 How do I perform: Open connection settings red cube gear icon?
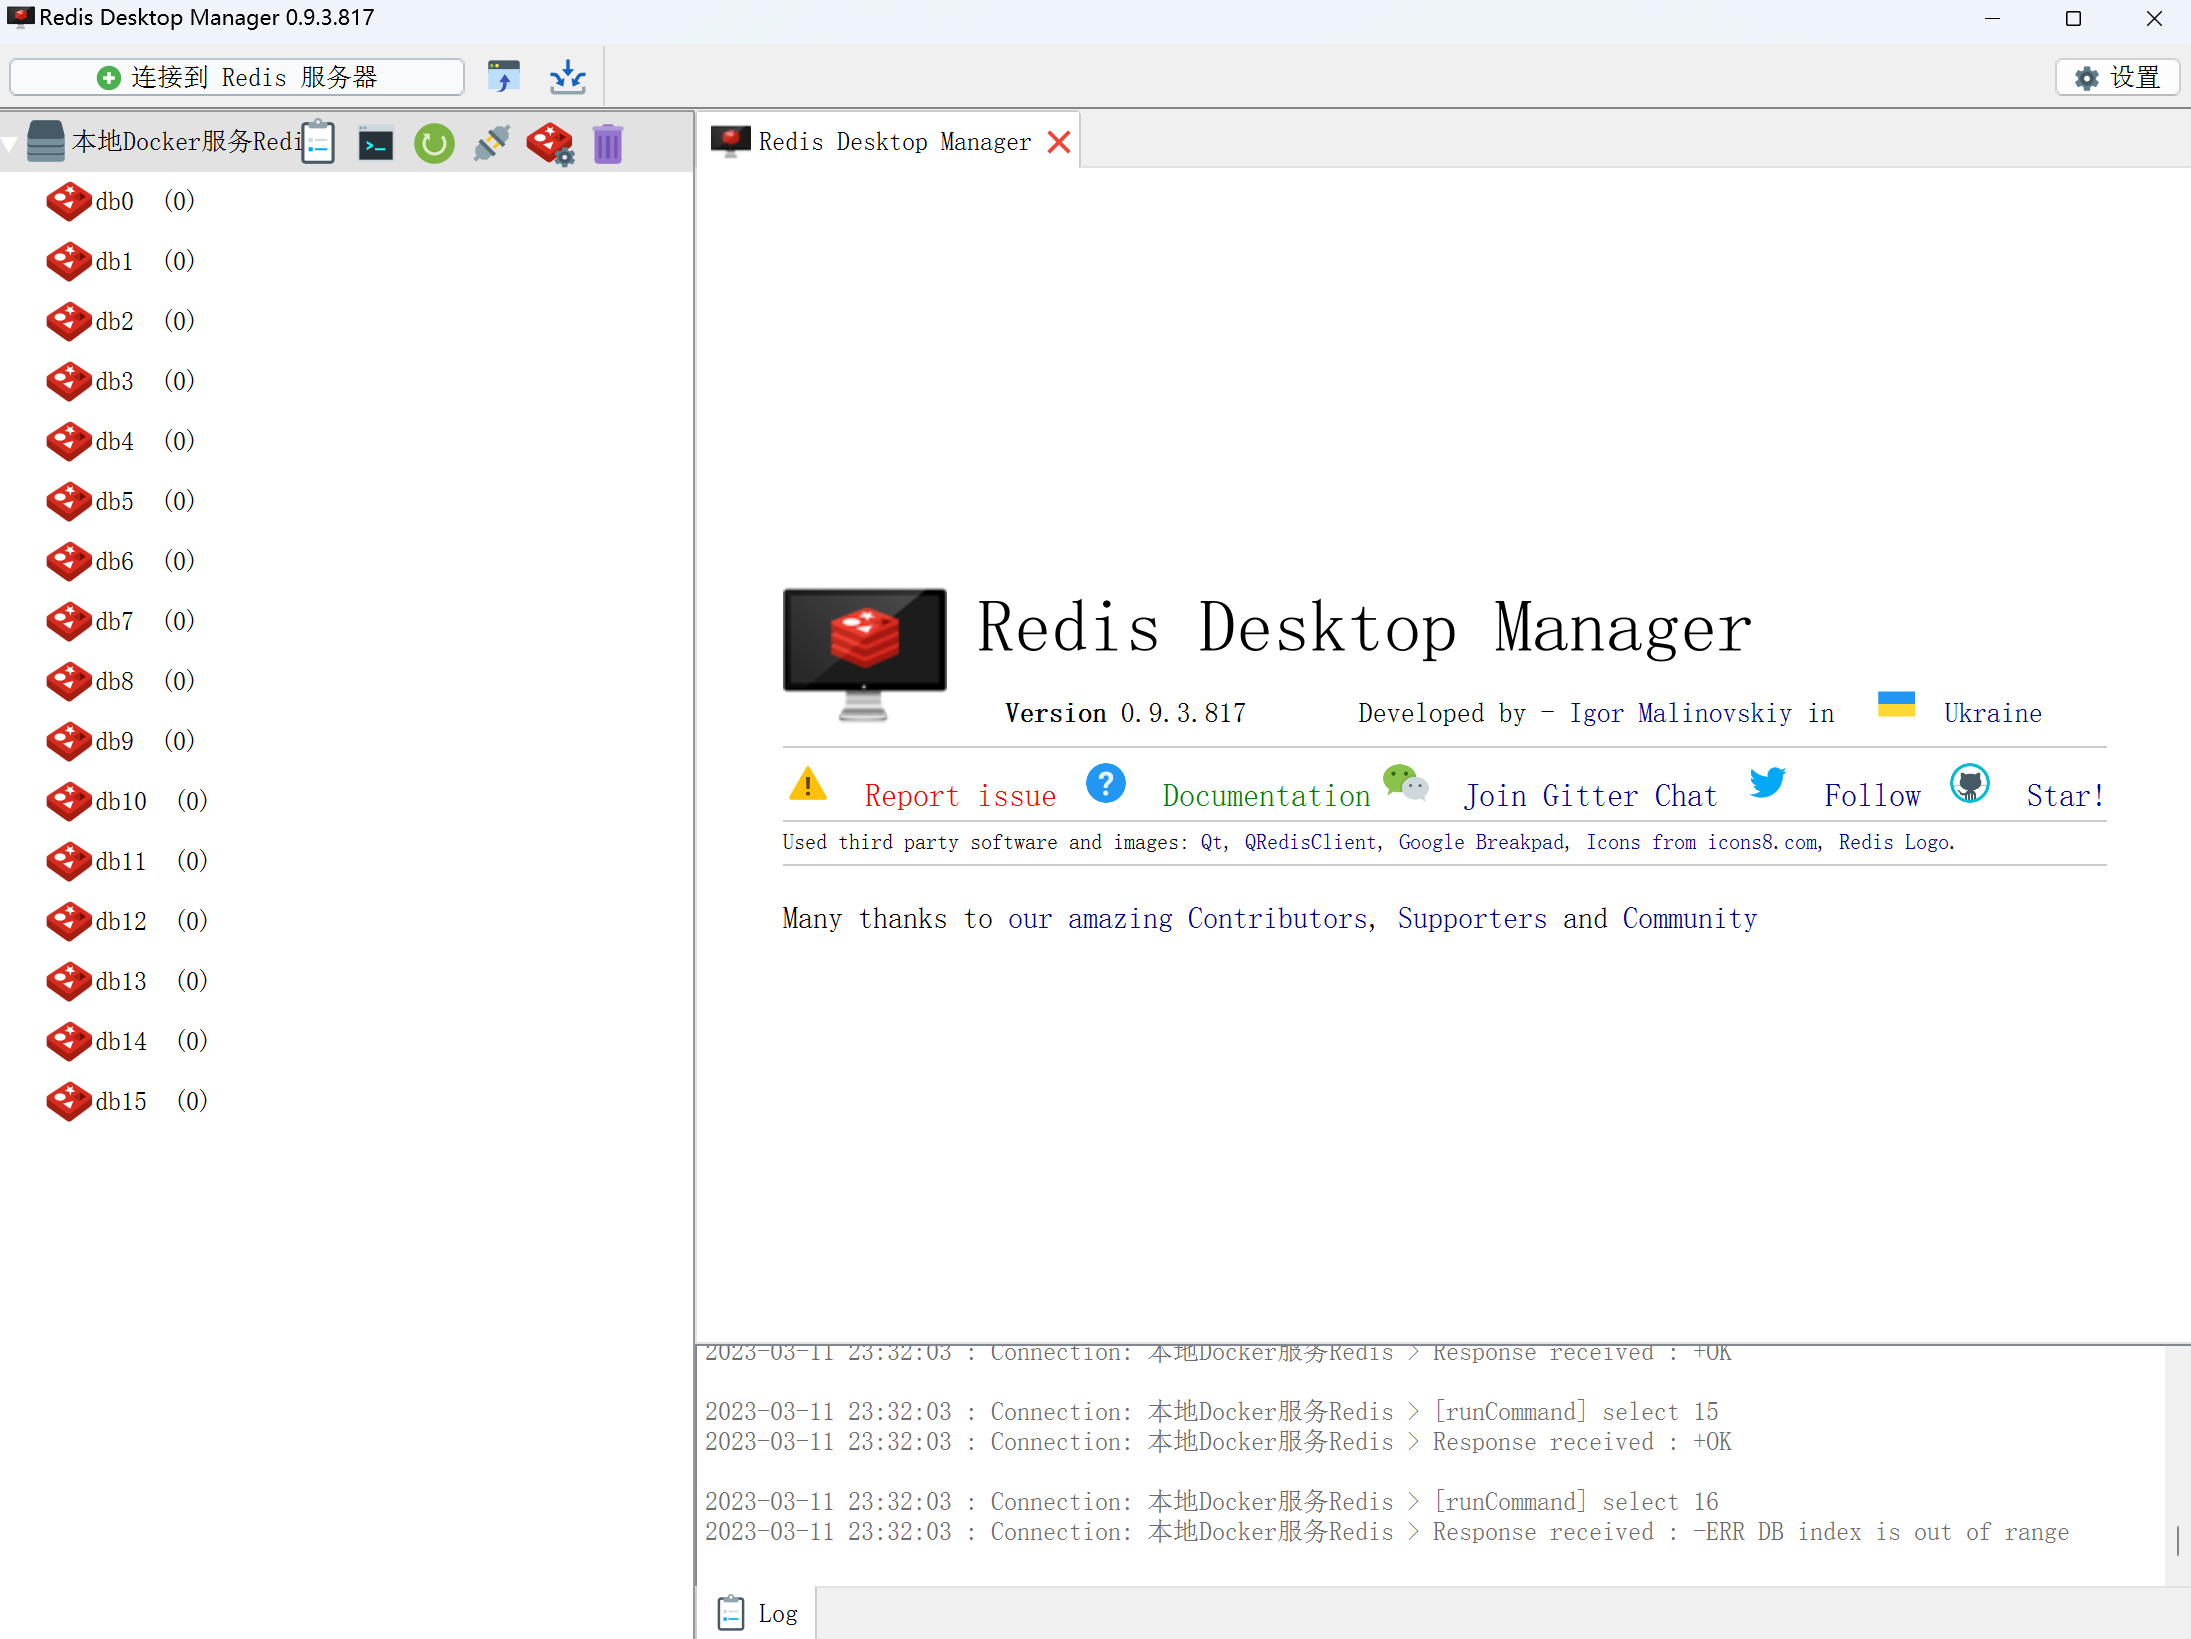(550, 144)
